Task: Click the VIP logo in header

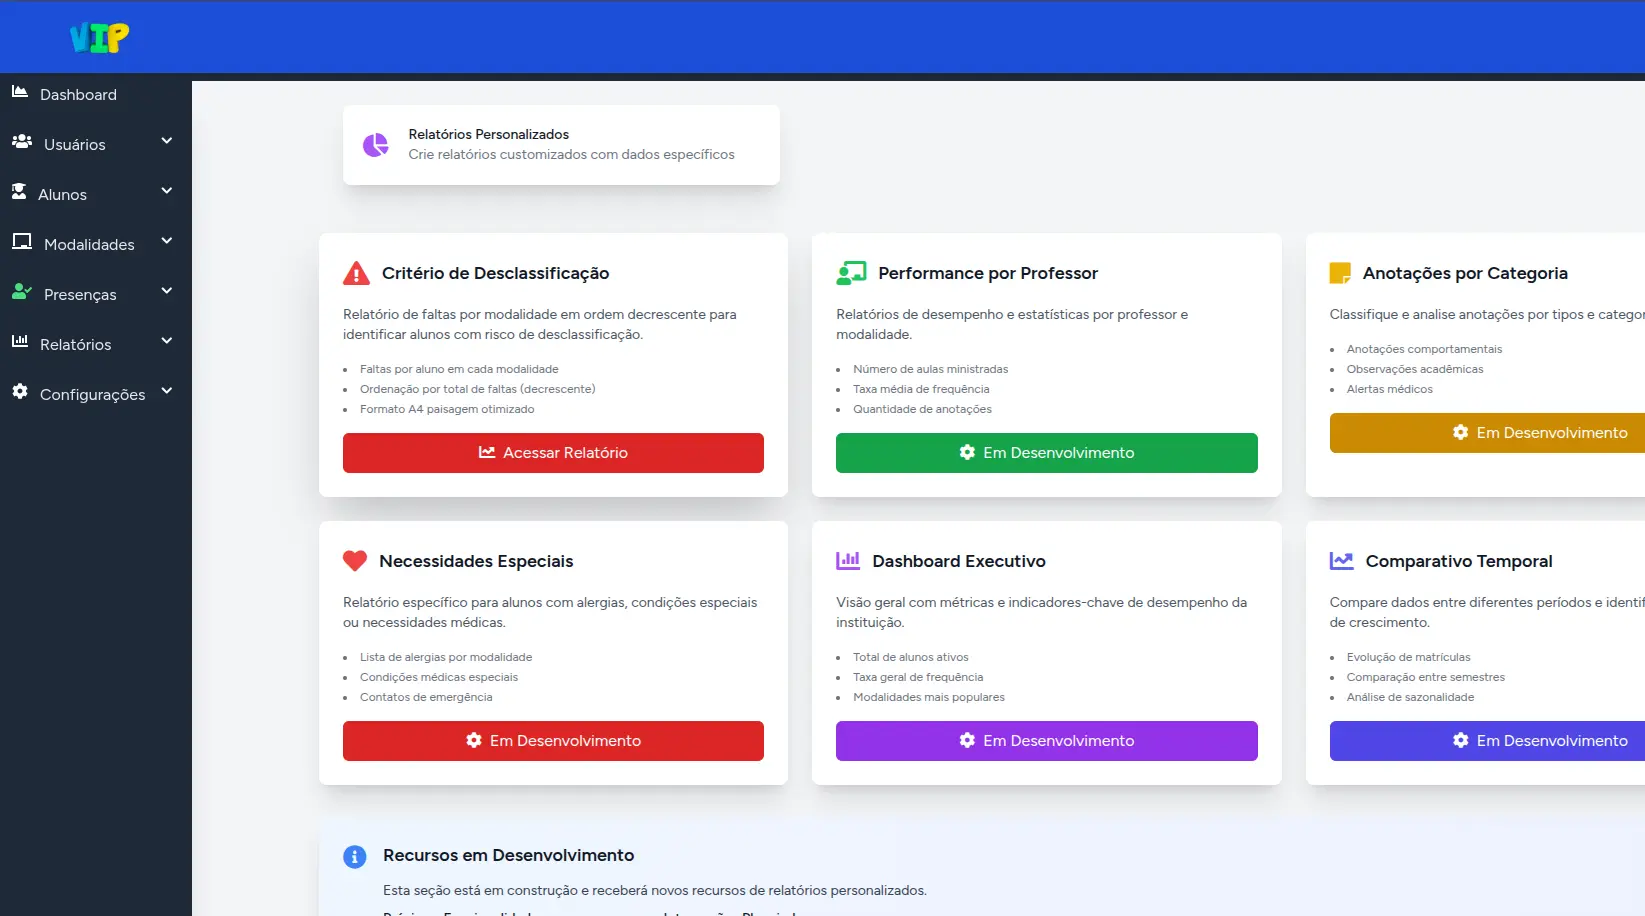Action: (x=99, y=37)
